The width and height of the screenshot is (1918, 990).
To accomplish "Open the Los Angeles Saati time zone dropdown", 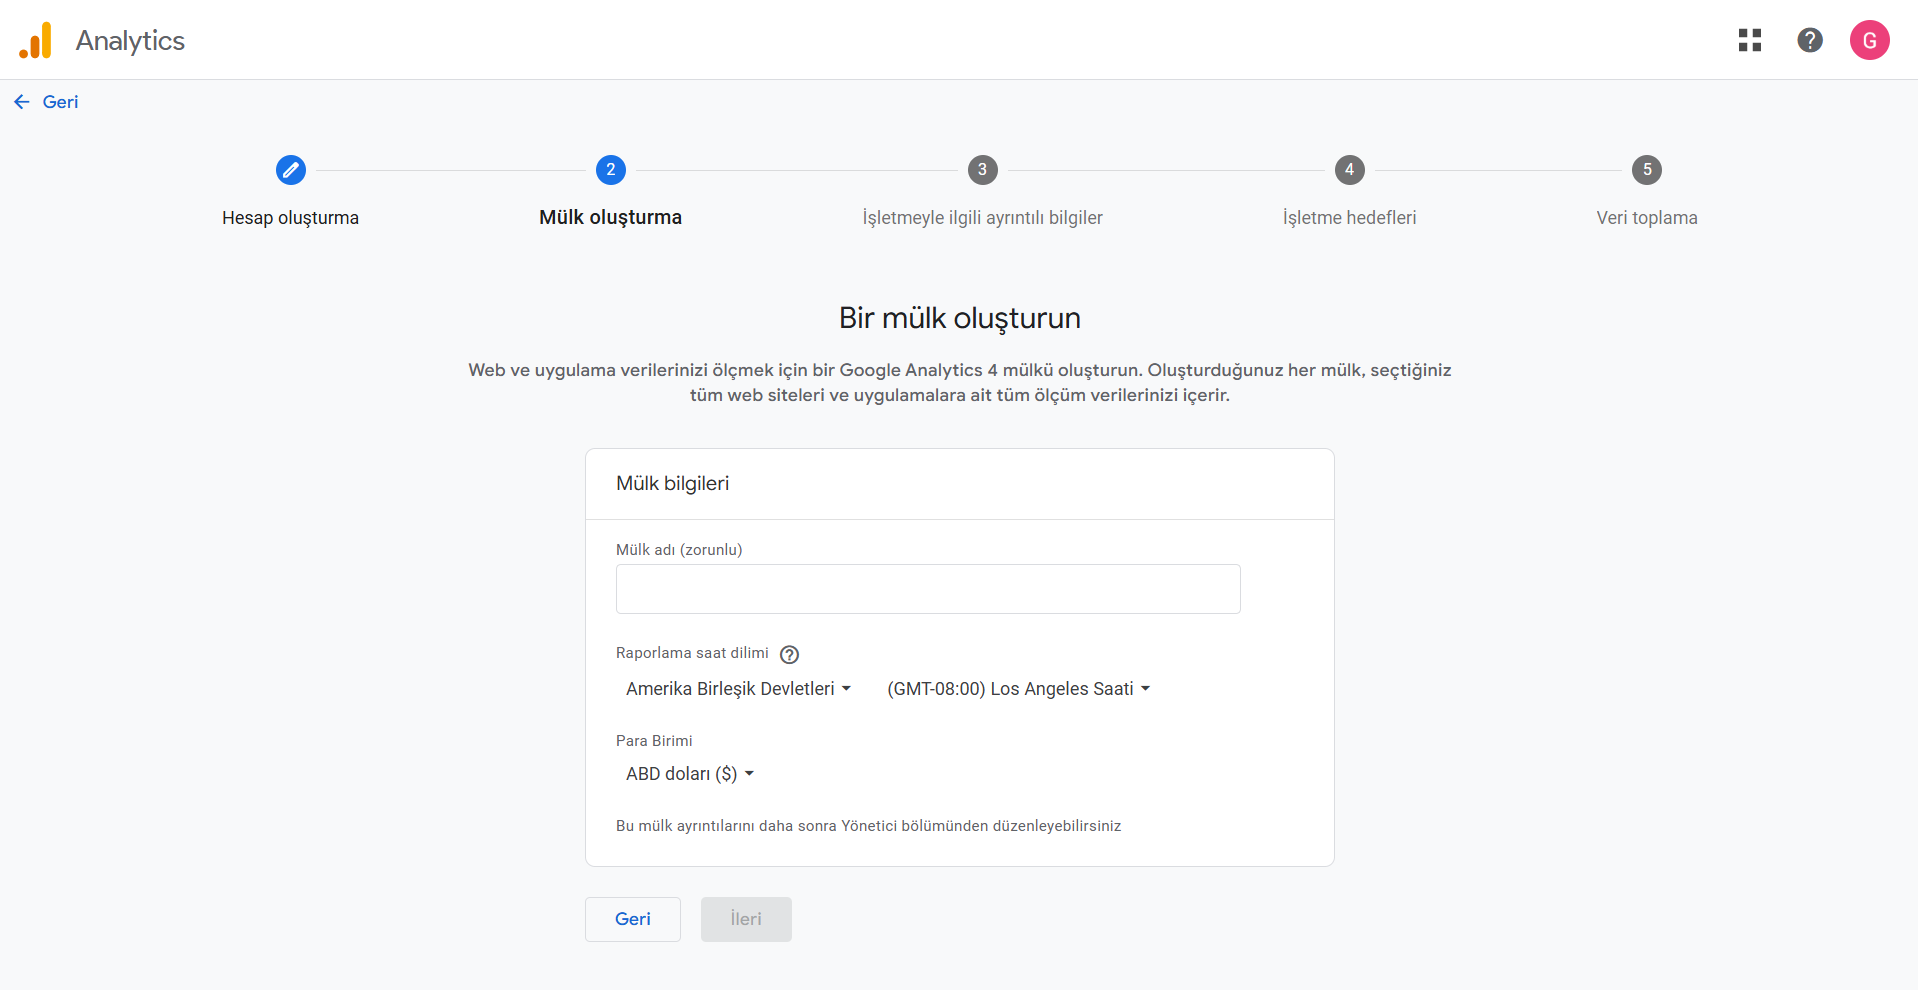I will click(1018, 689).
